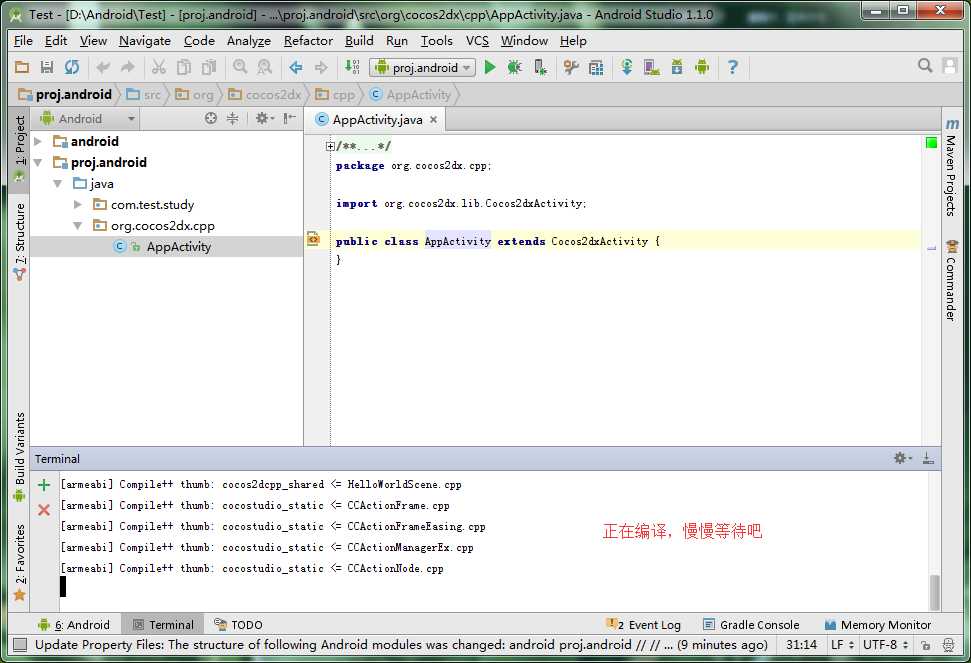Screen dimensions: 971x663
Task: Hide the Project panel with the hide icon
Action: coord(289,118)
